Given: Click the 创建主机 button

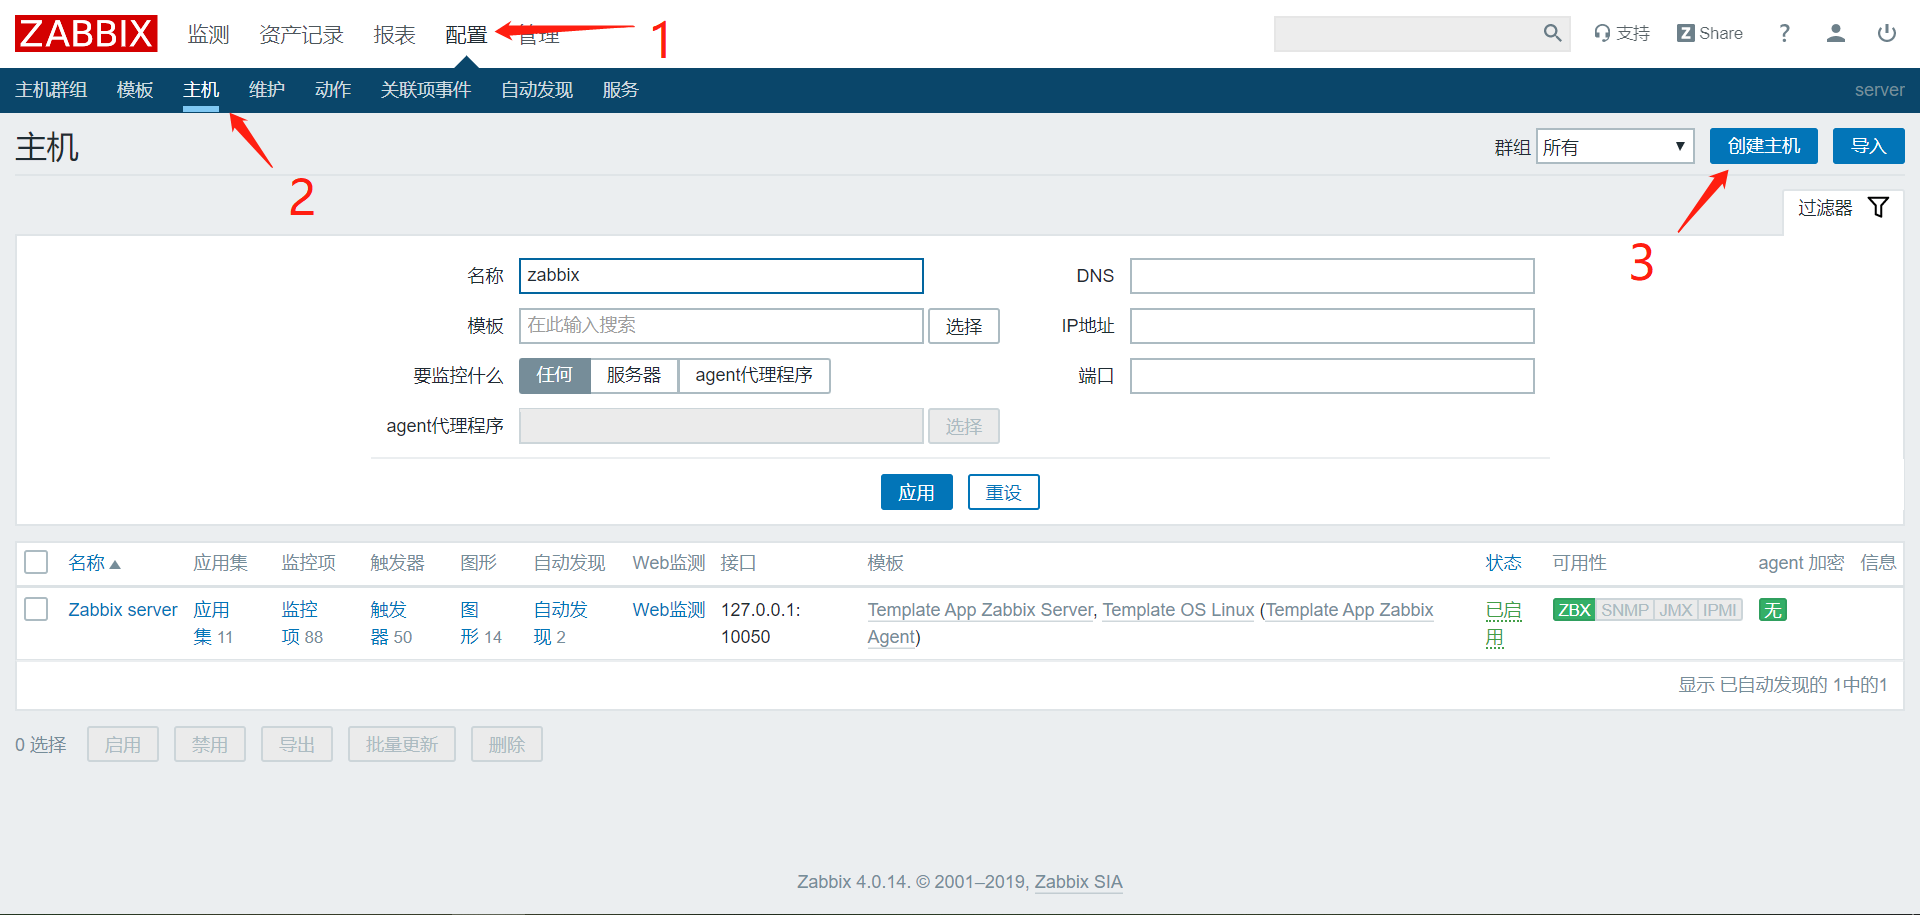Looking at the screenshot, I should pos(1764,146).
